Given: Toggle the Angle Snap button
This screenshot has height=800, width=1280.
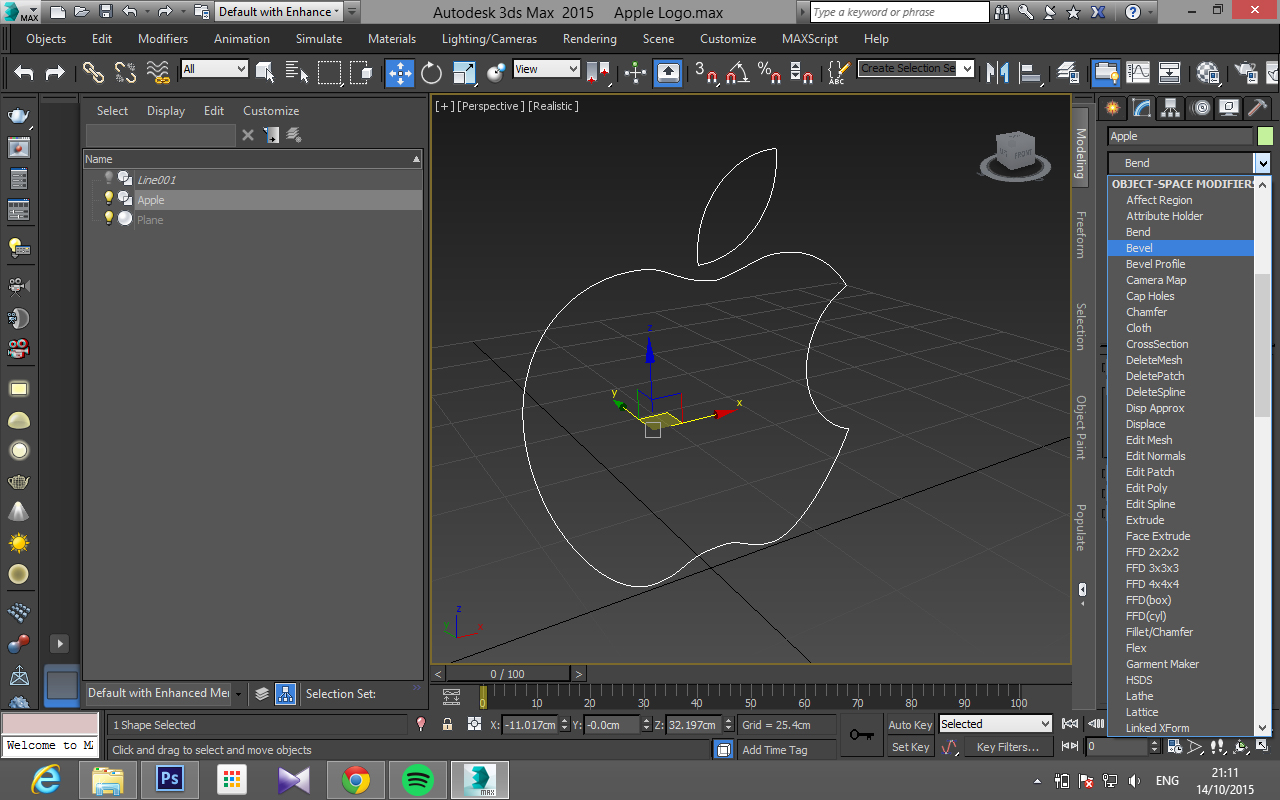Looking at the screenshot, I should (738, 72).
